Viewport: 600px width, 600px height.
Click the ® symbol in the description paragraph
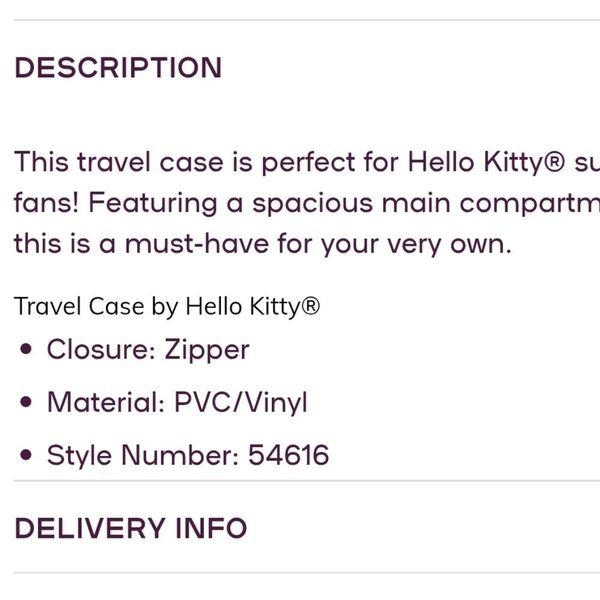pyautogui.click(x=554, y=162)
